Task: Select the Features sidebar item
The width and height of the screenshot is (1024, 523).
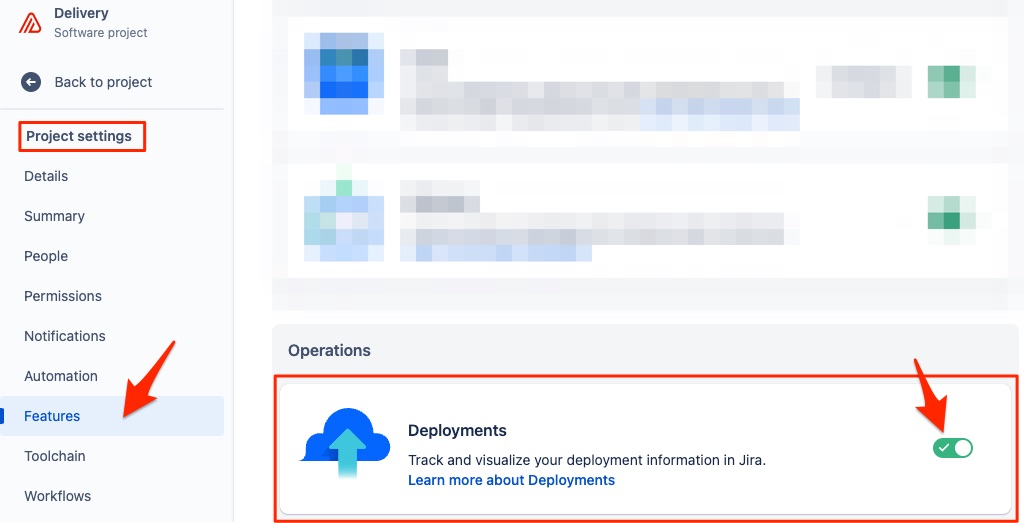Action: point(52,416)
